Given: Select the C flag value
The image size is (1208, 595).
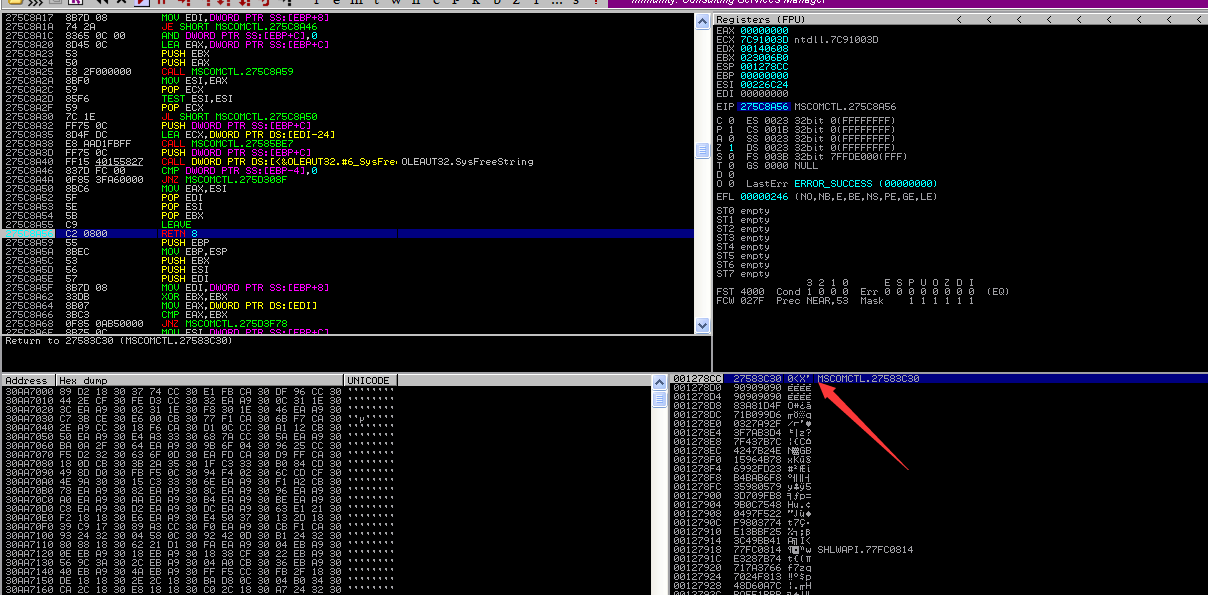Looking at the screenshot, I should [730, 119].
